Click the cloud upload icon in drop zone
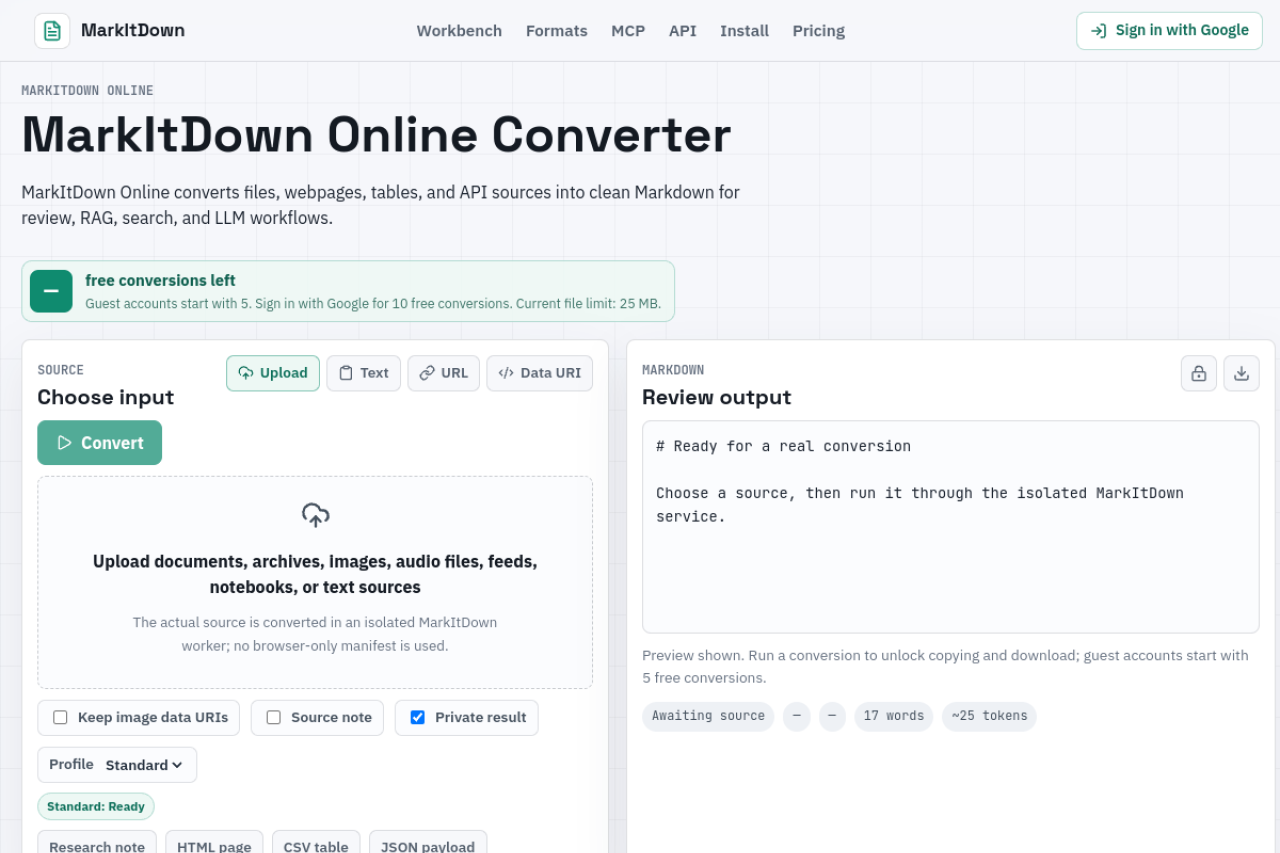 pos(315,515)
